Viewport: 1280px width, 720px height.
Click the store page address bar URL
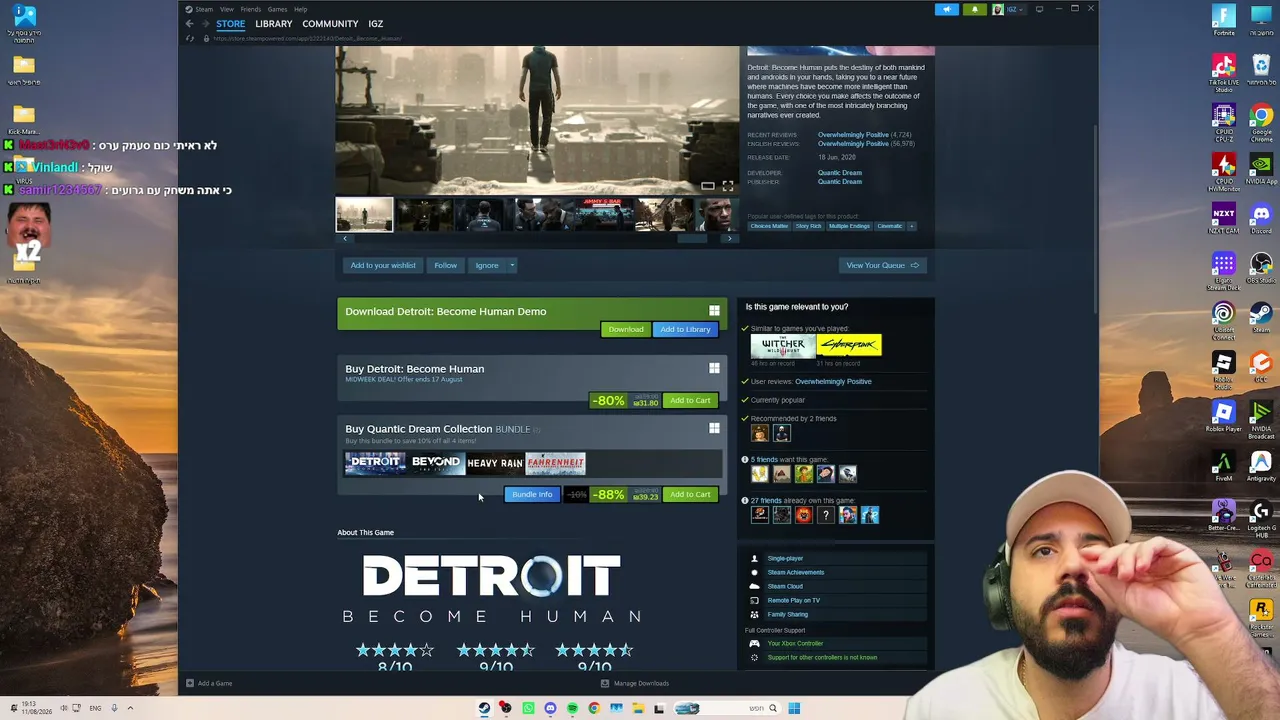point(307,39)
